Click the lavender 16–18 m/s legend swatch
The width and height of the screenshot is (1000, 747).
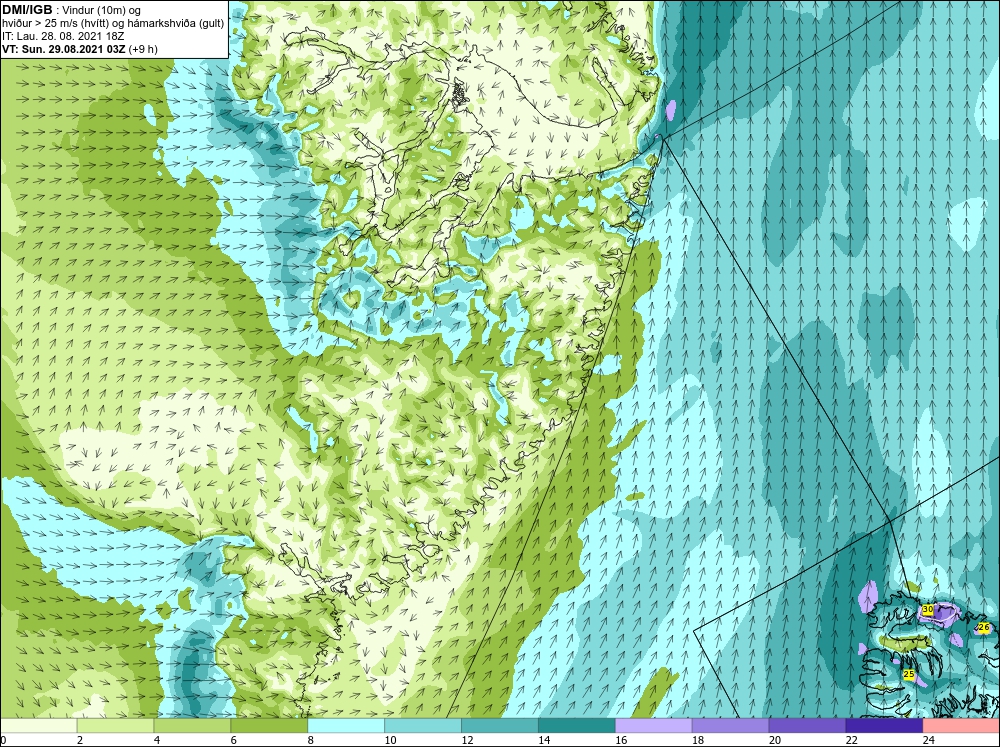(x=653, y=725)
